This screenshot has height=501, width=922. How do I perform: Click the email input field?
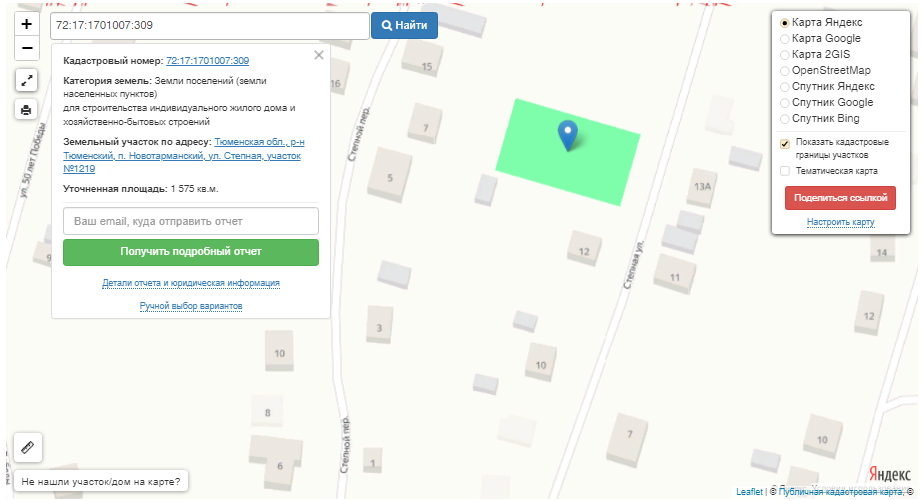point(190,221)
